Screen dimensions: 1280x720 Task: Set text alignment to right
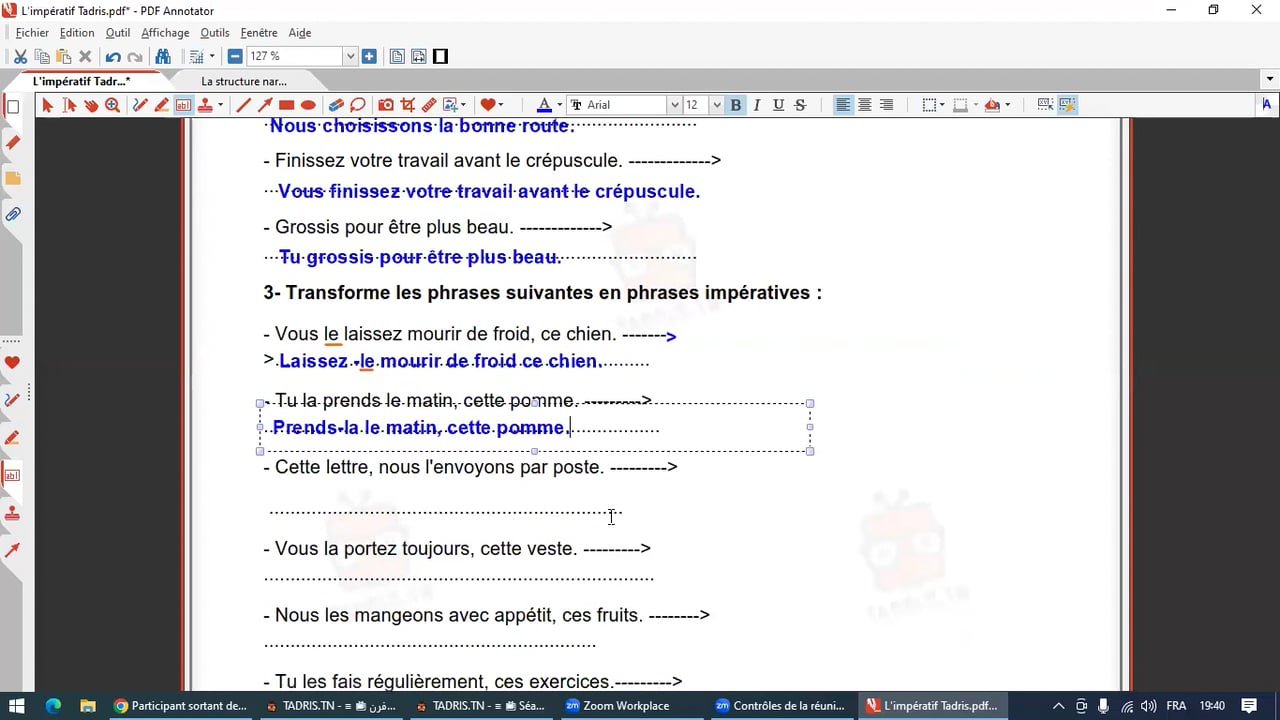point(887,105)
